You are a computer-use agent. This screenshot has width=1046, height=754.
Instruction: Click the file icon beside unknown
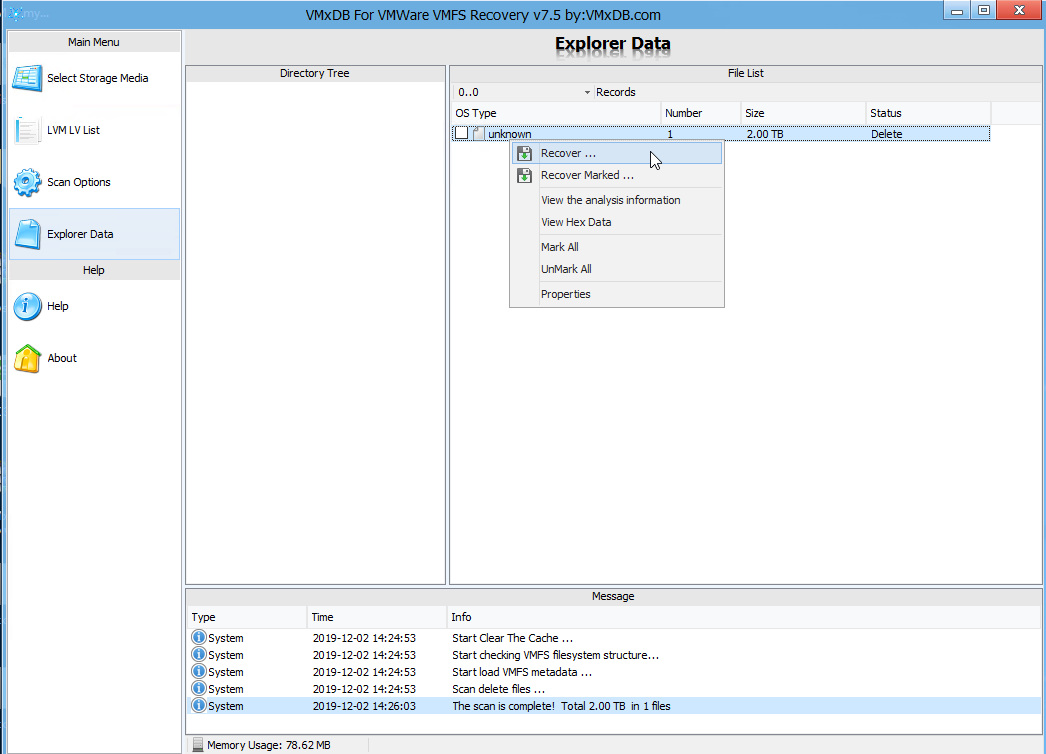pos(478,133)
